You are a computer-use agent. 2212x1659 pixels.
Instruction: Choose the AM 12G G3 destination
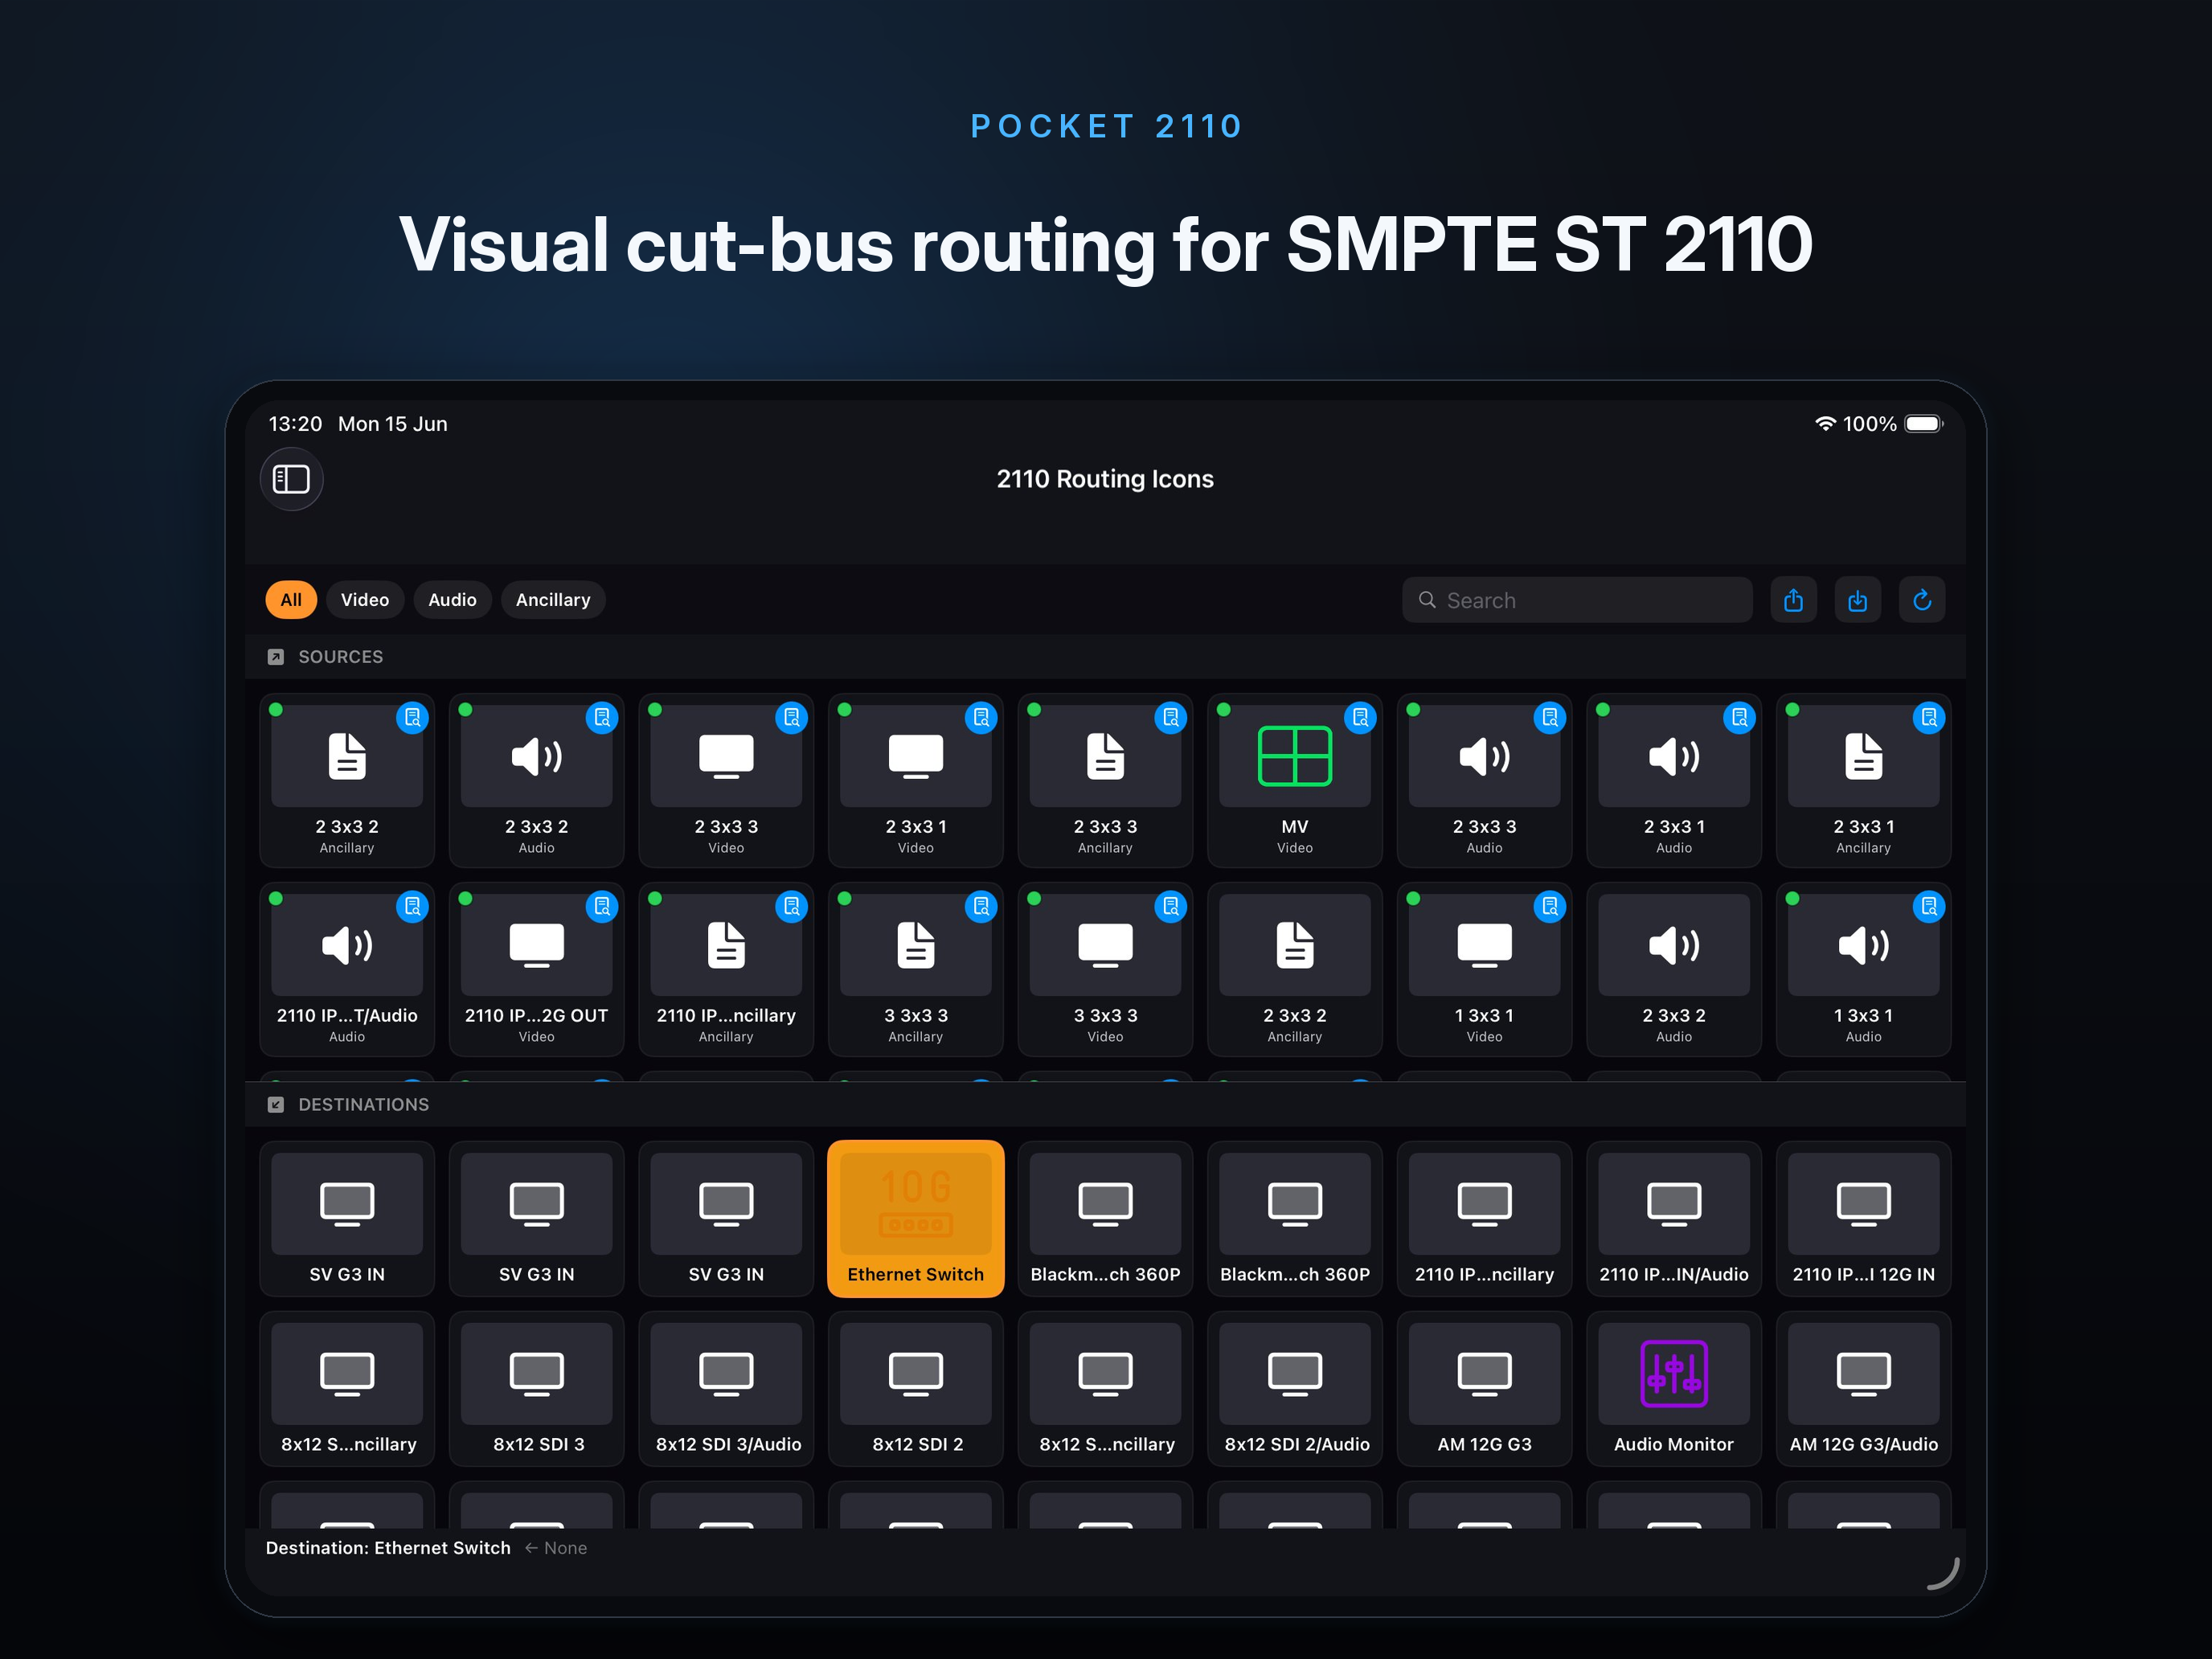point(1484,1389)
